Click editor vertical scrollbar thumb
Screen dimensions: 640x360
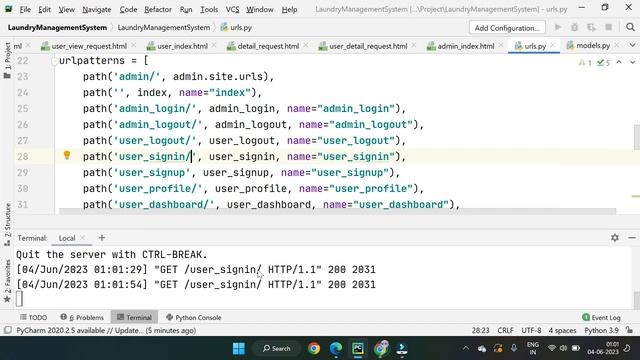[x=636, y=137]
